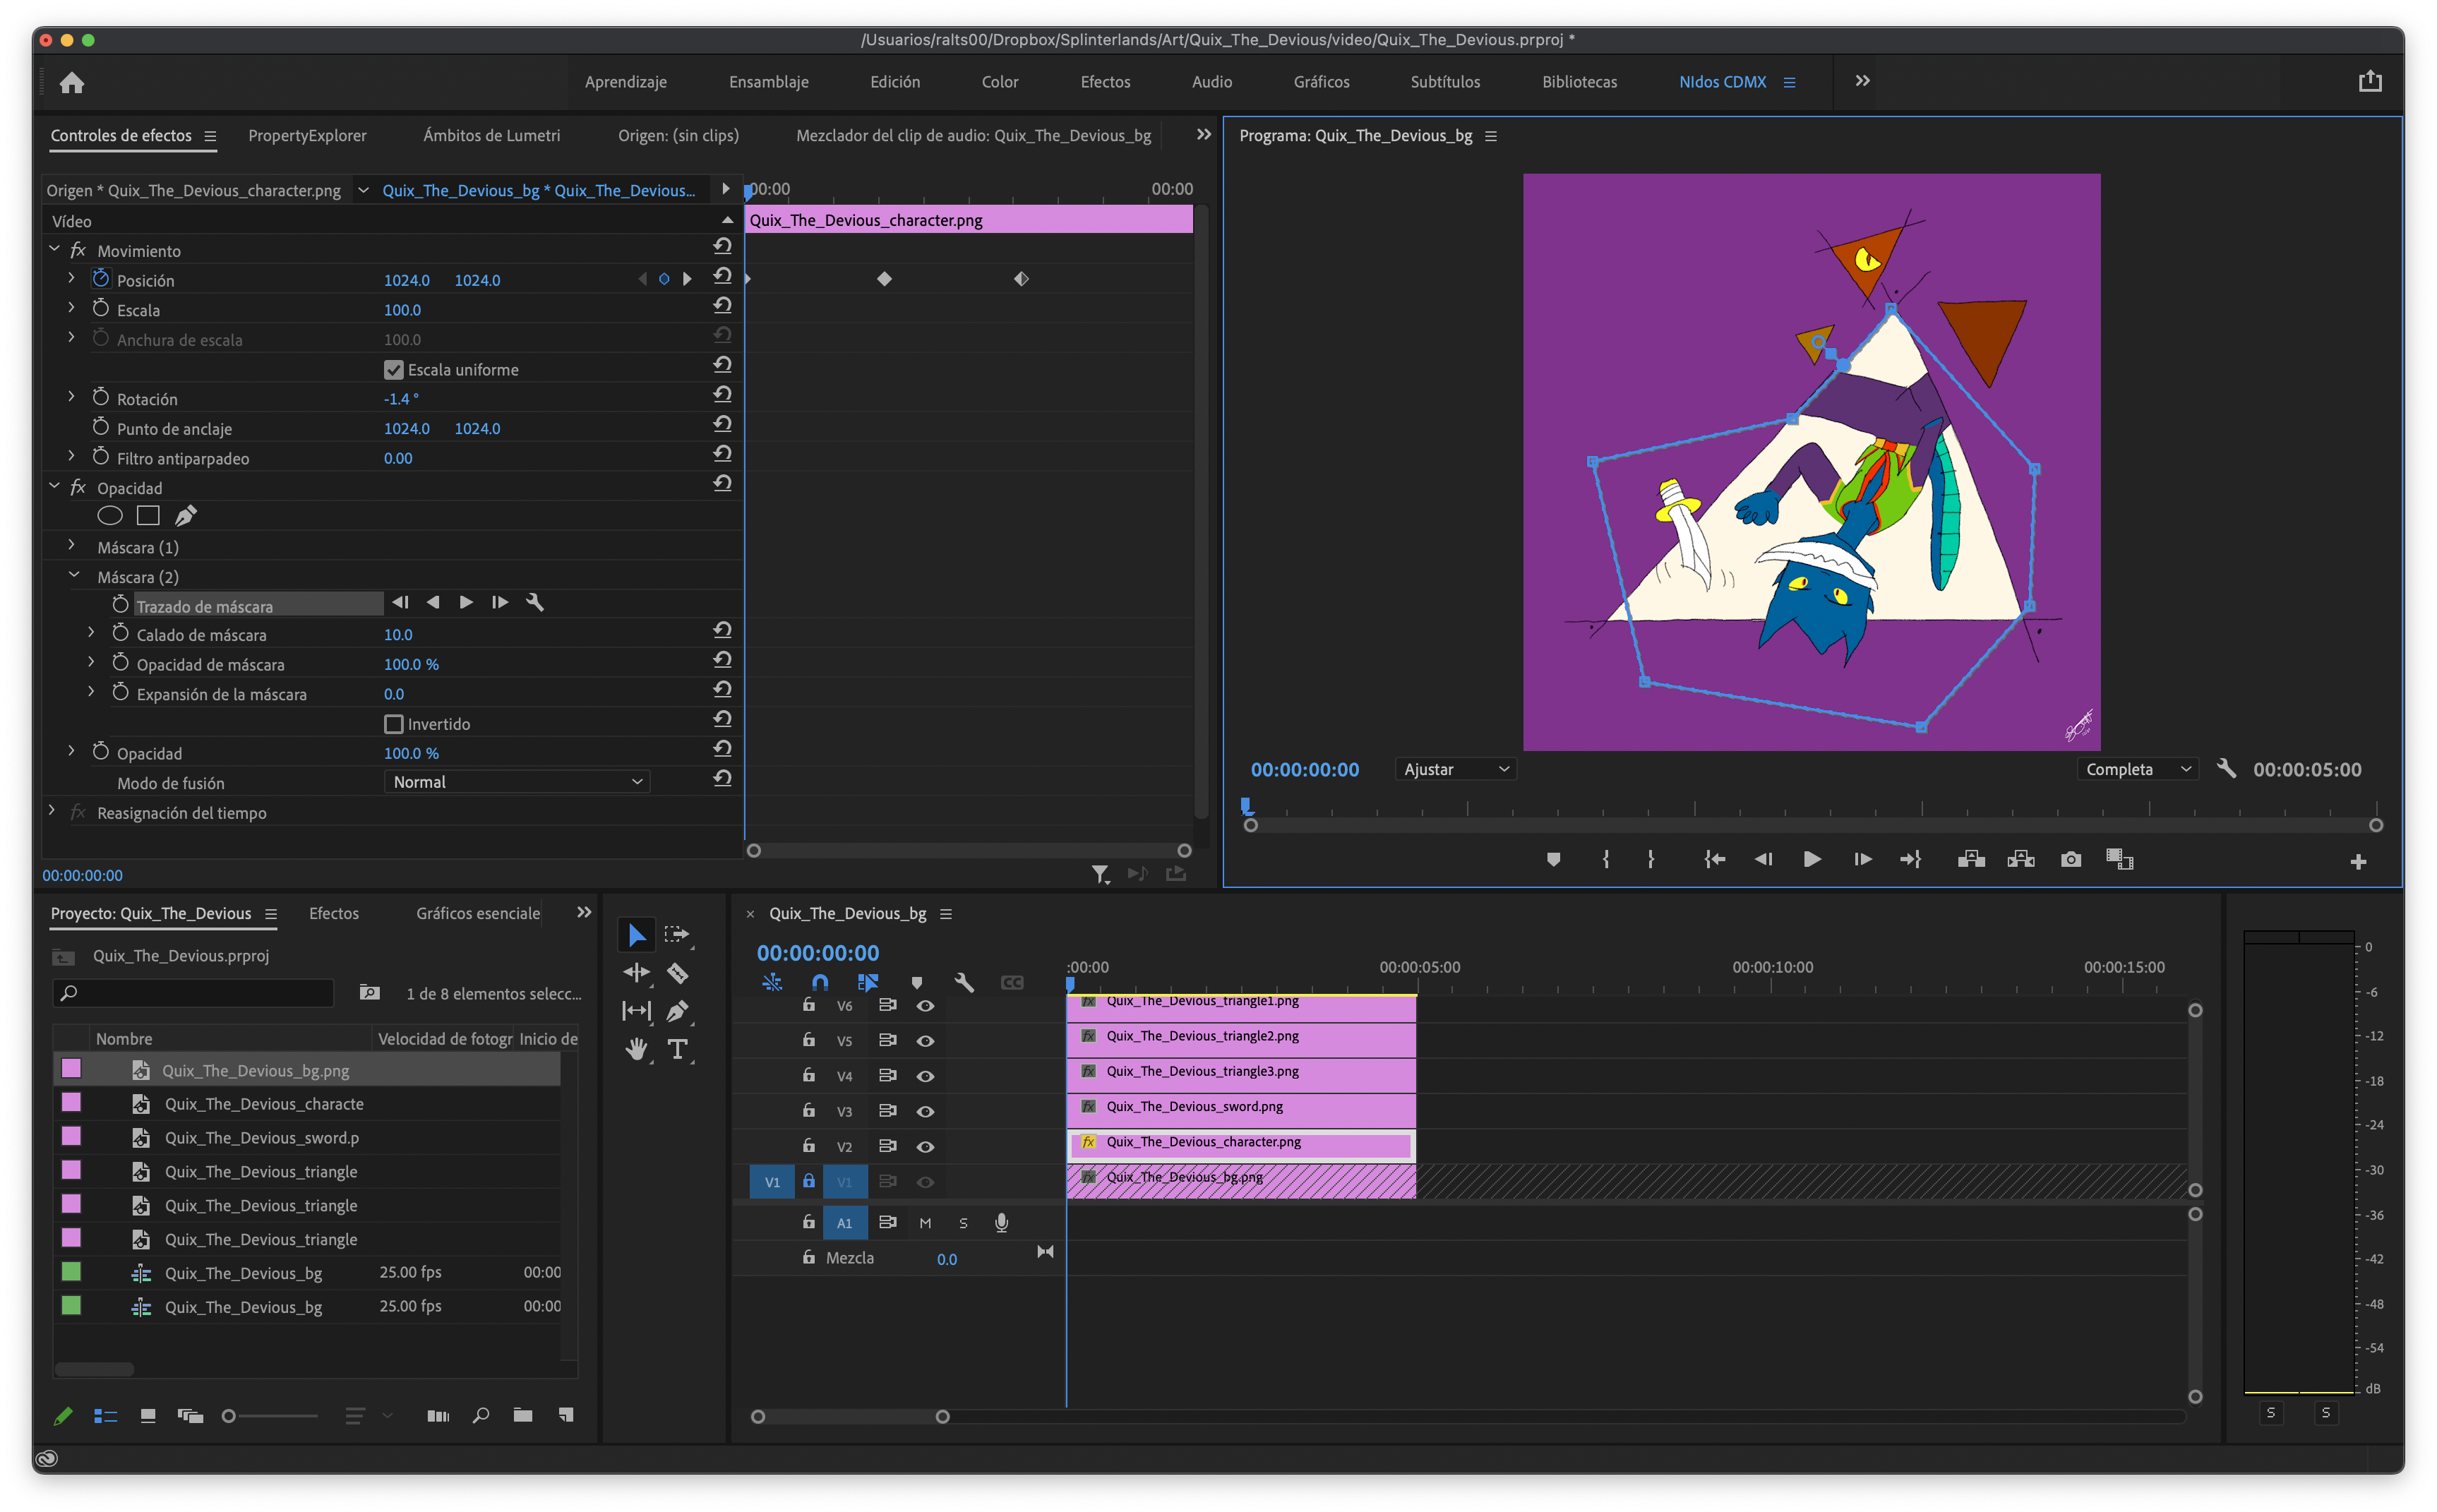Screen dimensions: 2437x1512
Task: Open the Ámbitos de Lumetri tab
Action: [x=491, y=136]
